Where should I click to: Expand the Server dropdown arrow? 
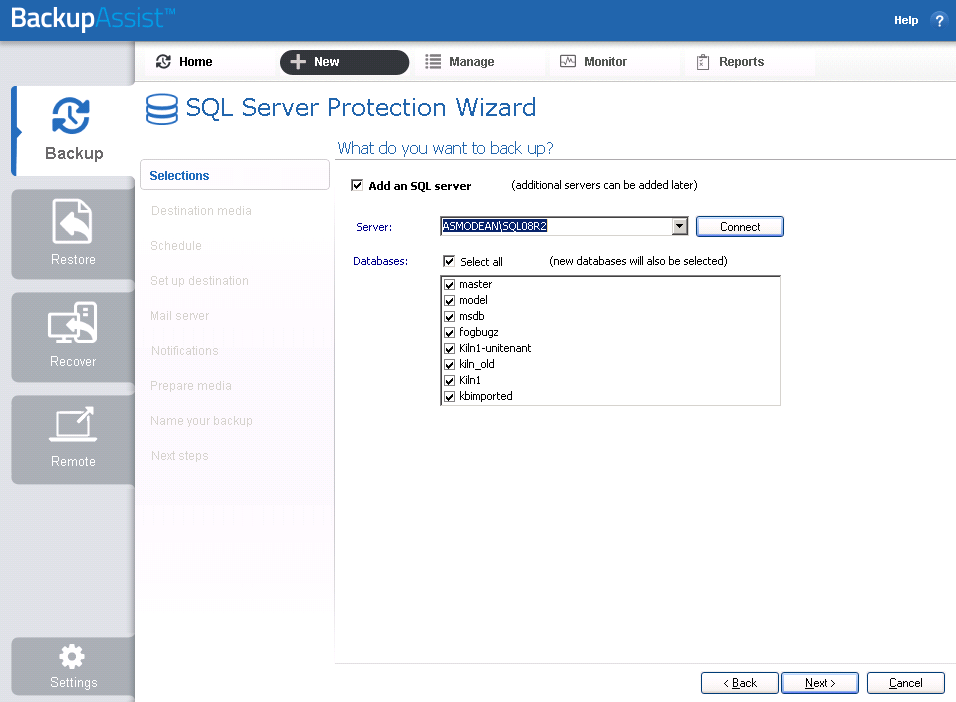679,226
